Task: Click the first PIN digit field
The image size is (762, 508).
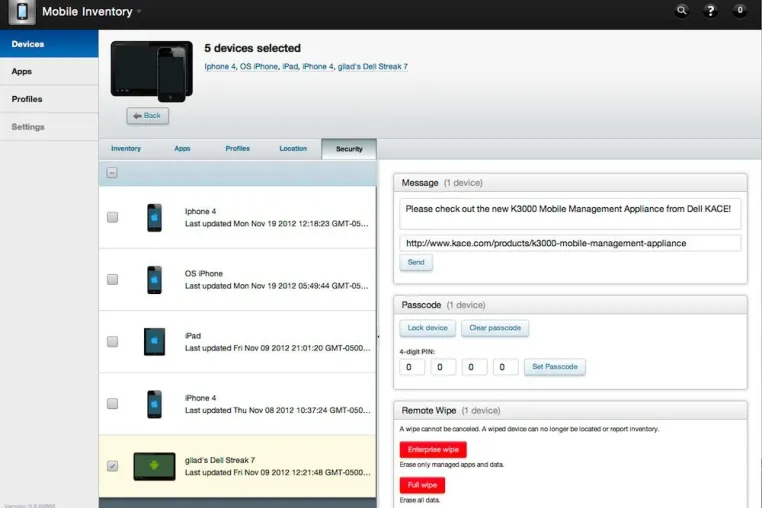Action: point(412,367)
